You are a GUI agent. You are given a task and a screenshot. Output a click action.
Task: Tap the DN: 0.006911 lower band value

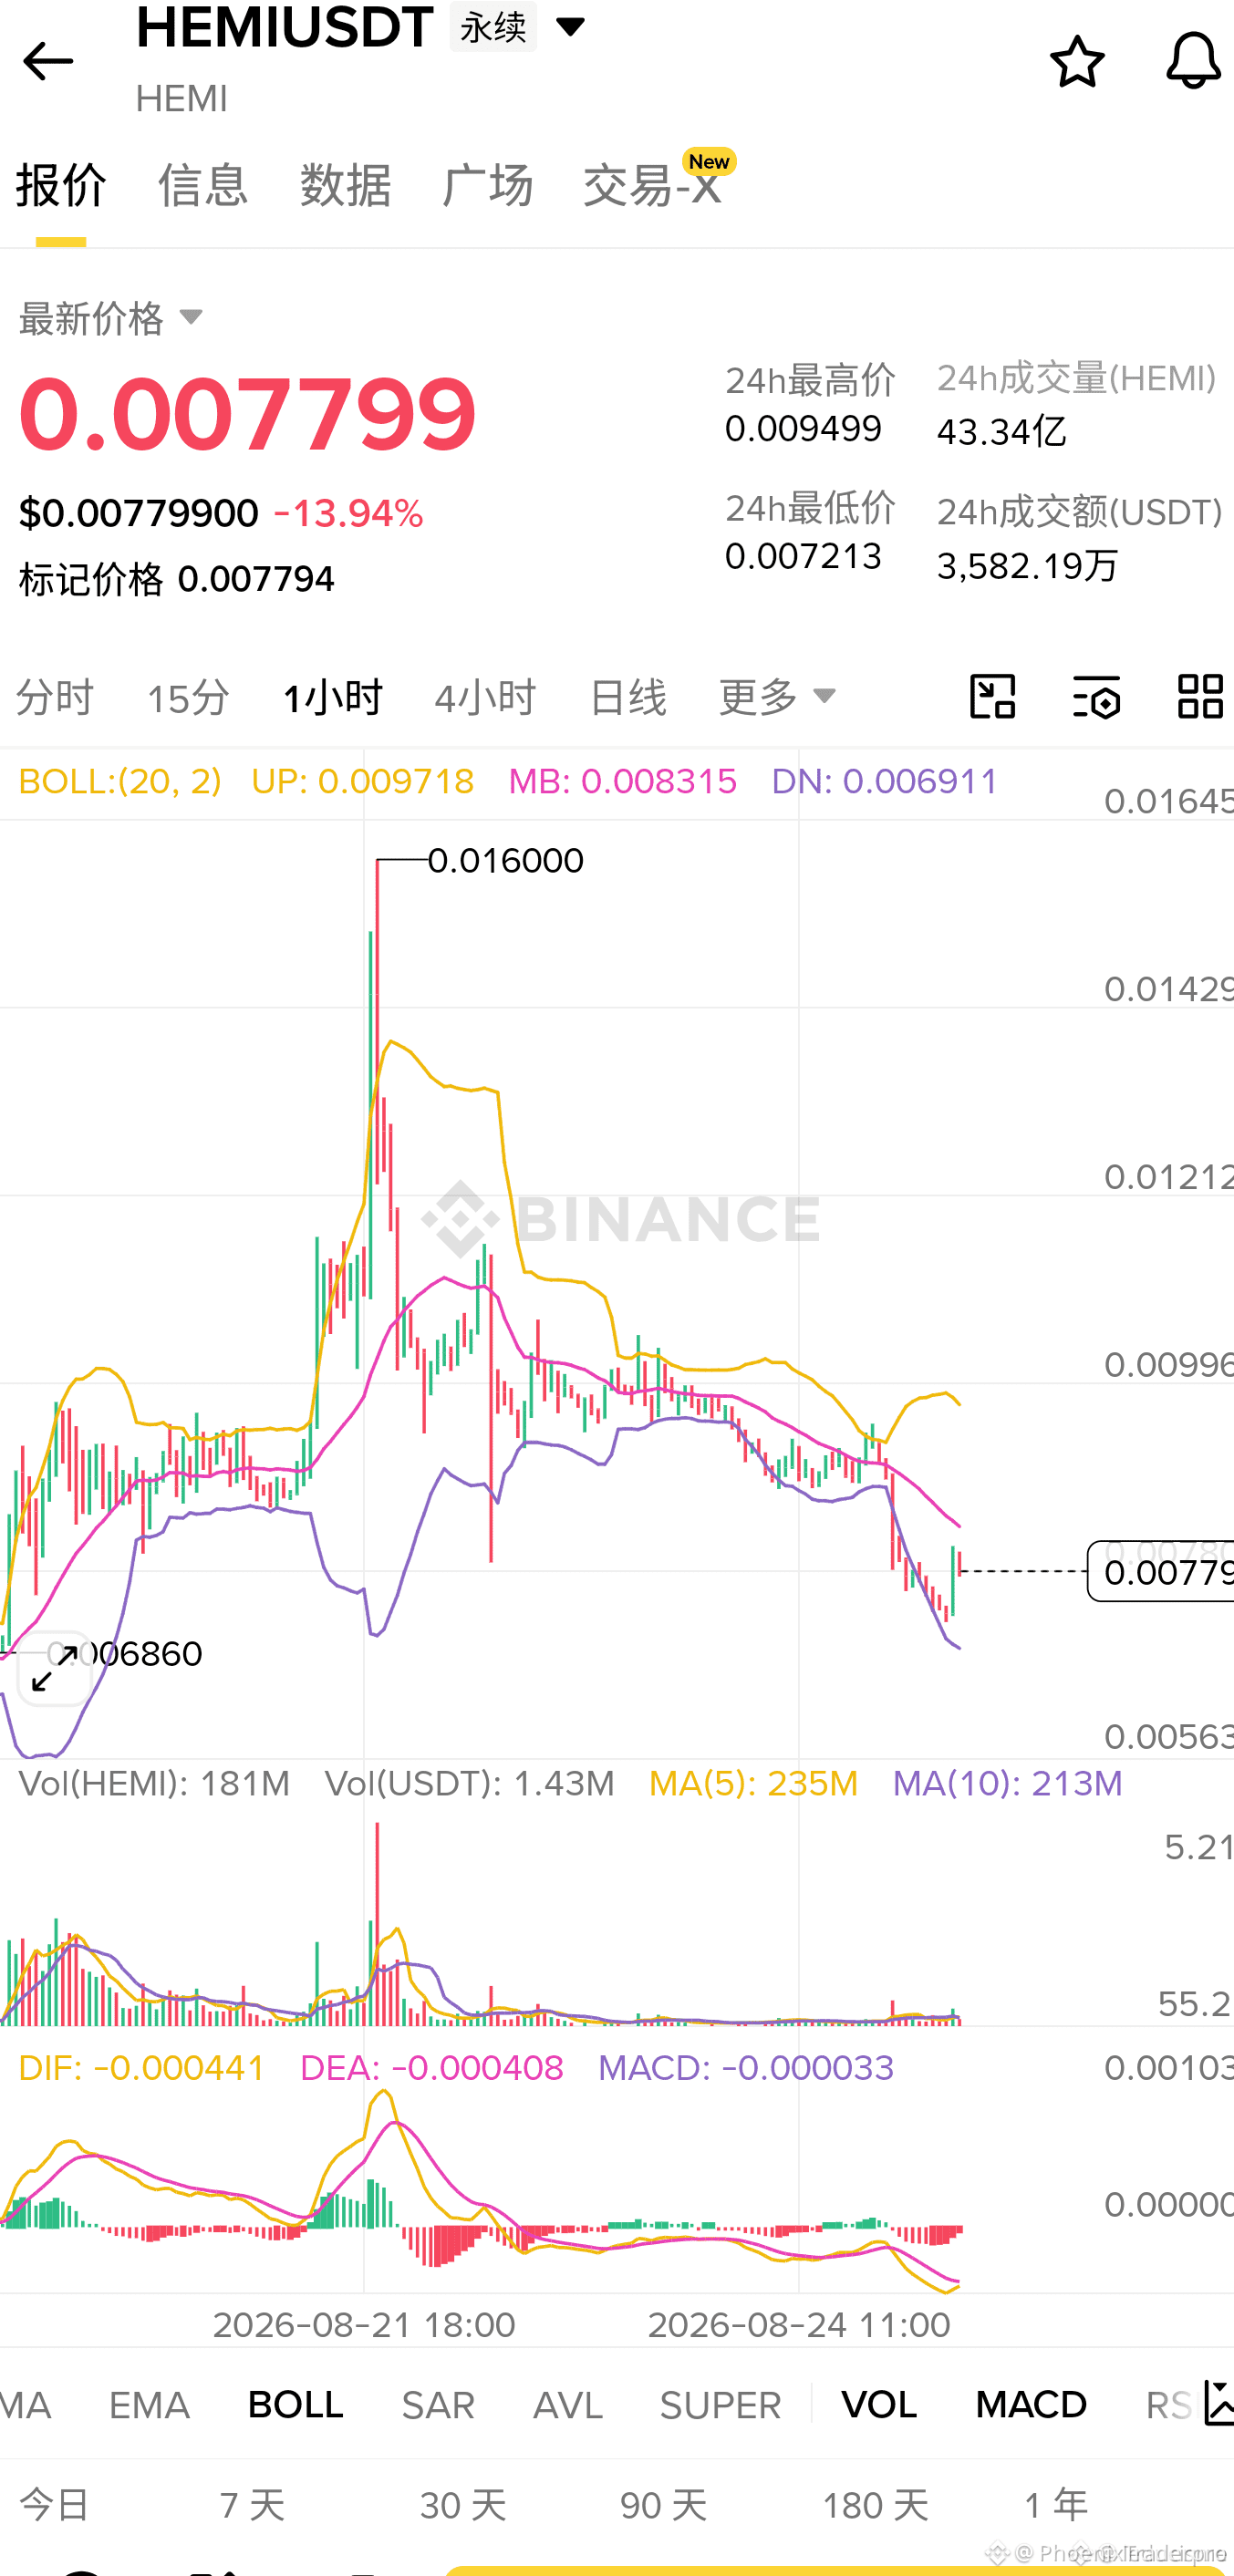coord(885,781)
